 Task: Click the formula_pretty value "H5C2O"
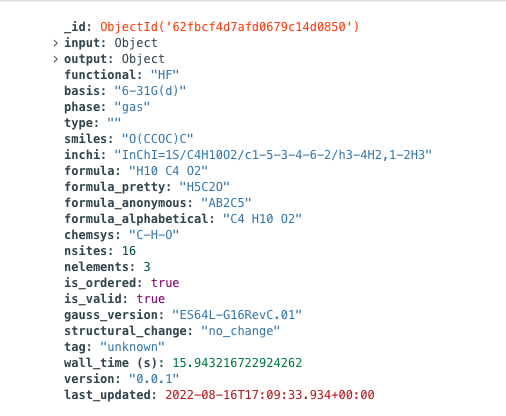click(204, 187)
